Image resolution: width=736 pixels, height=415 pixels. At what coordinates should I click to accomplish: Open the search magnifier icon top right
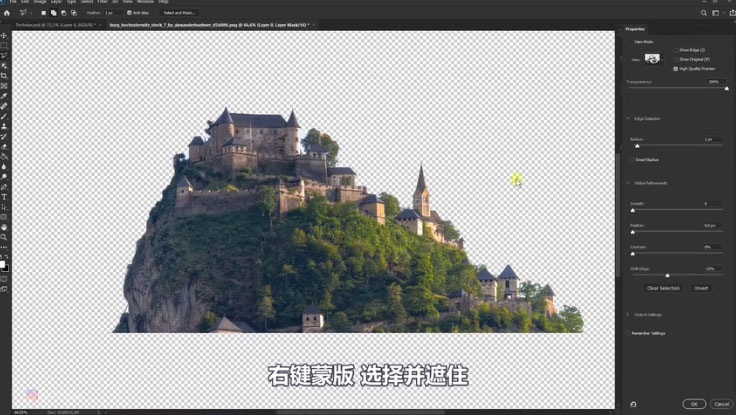pyautogui.click(x=704, y=13)
